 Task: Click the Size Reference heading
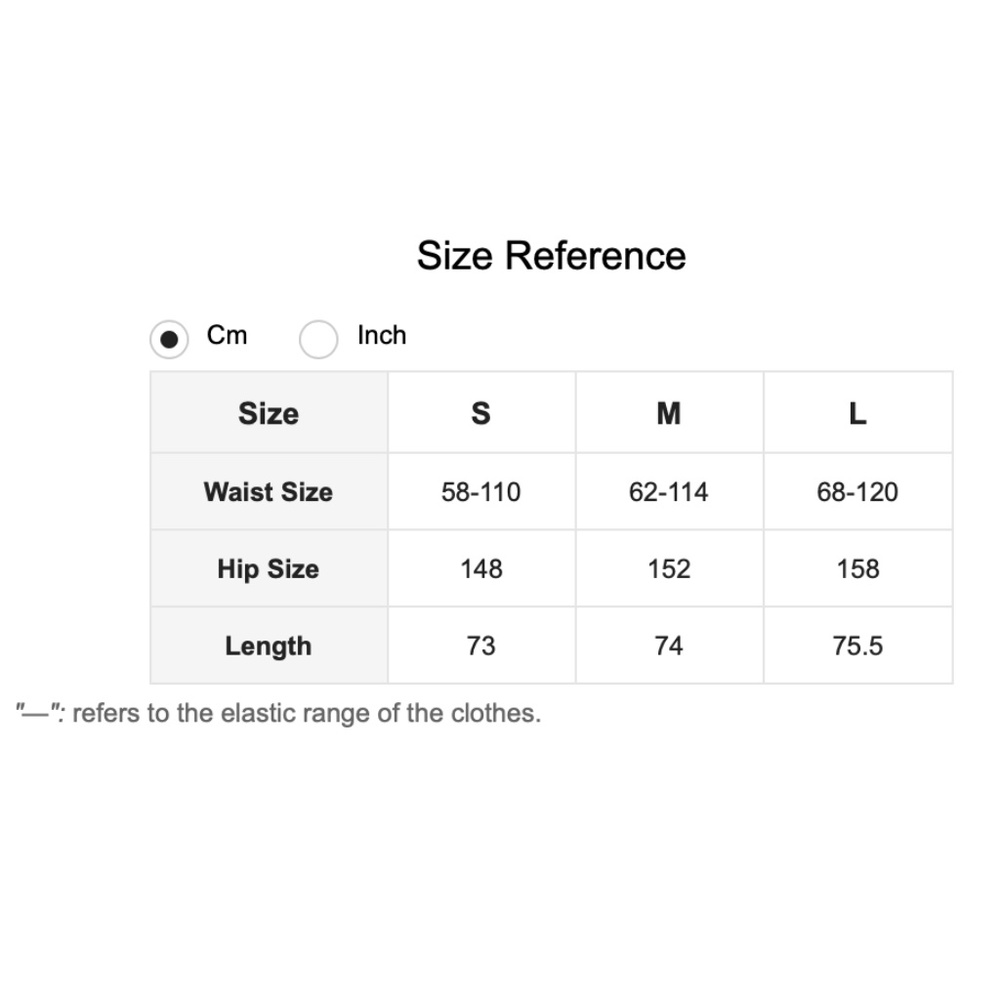tap(551, 256)
